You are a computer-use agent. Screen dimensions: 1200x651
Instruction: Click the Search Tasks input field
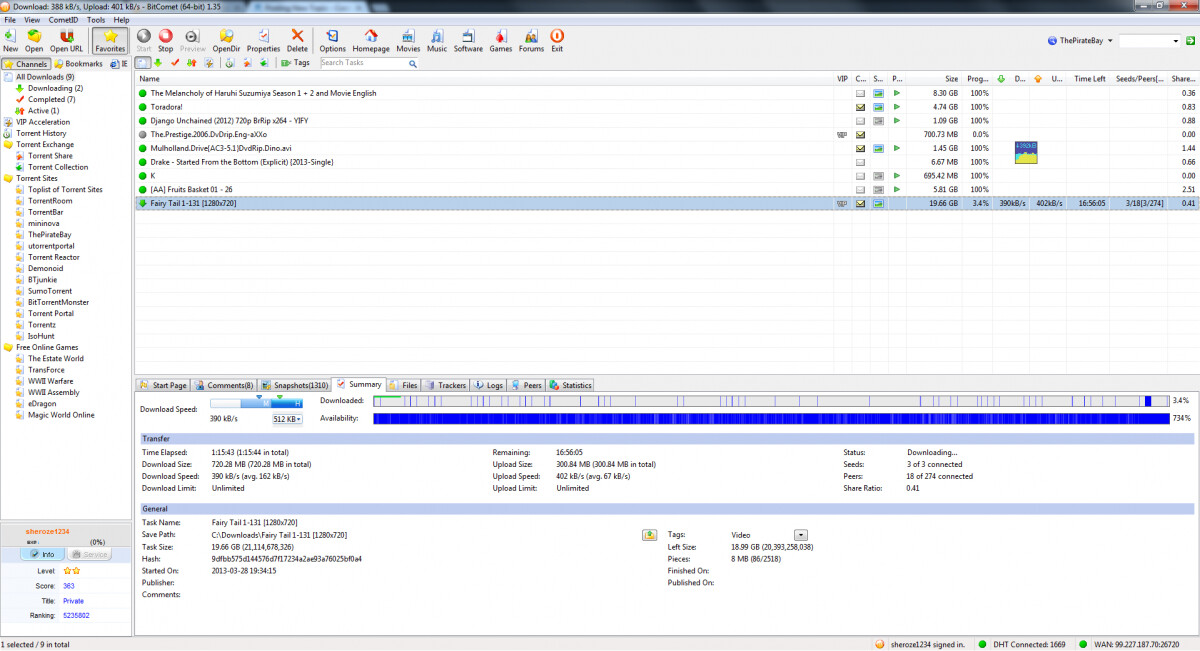pyautogui.click(x=364, y=63)
